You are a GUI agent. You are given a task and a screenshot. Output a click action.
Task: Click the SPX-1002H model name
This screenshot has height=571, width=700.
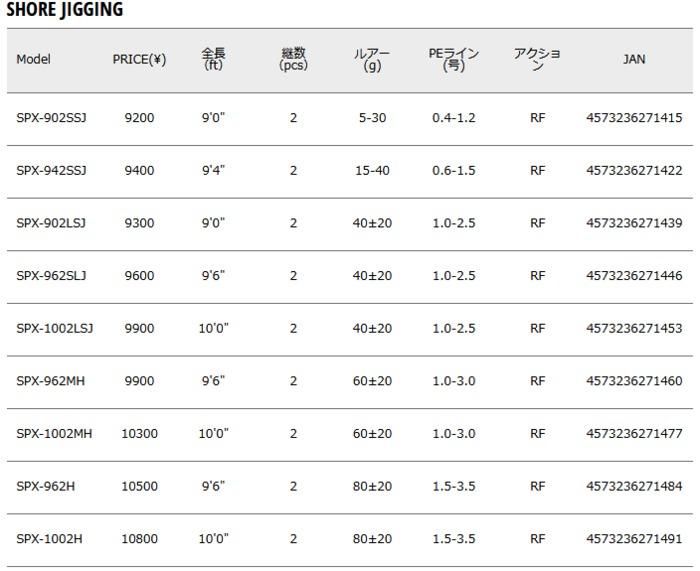pyautogui.click(x=49, y=539)
